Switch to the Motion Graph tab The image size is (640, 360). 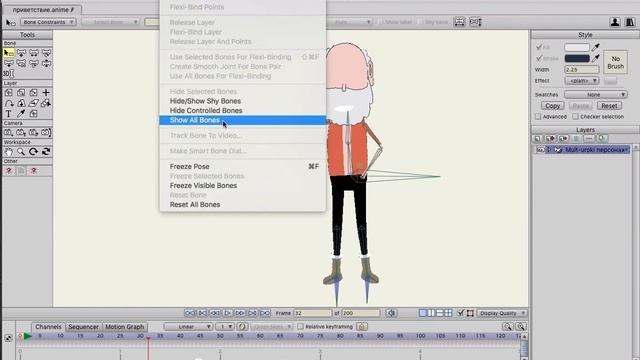pyautogui.click(x=124, y=327)
